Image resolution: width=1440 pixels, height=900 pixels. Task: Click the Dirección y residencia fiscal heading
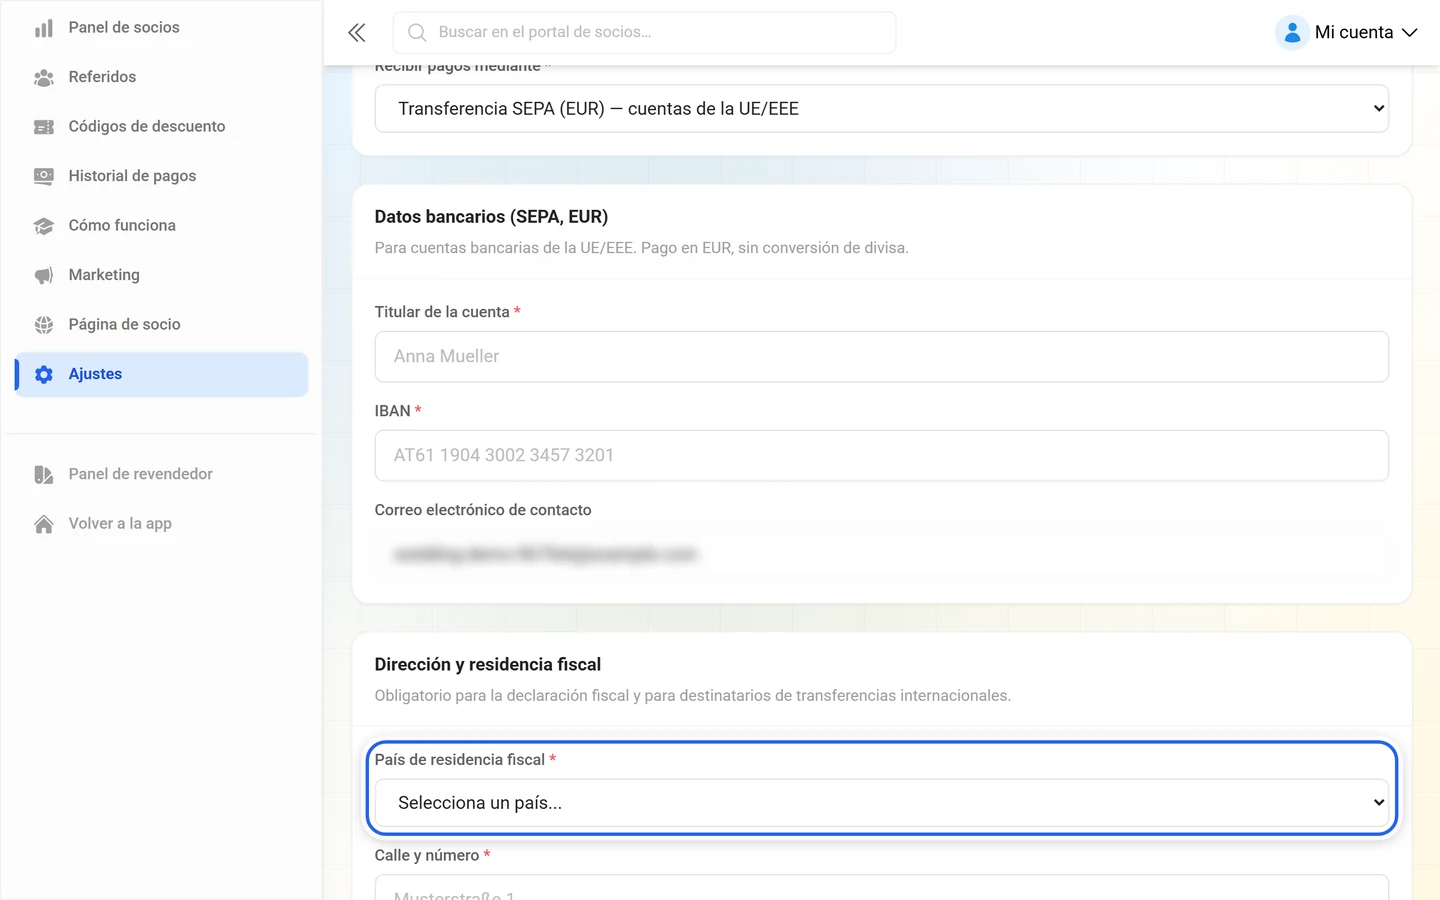click(x=488, y=665)
